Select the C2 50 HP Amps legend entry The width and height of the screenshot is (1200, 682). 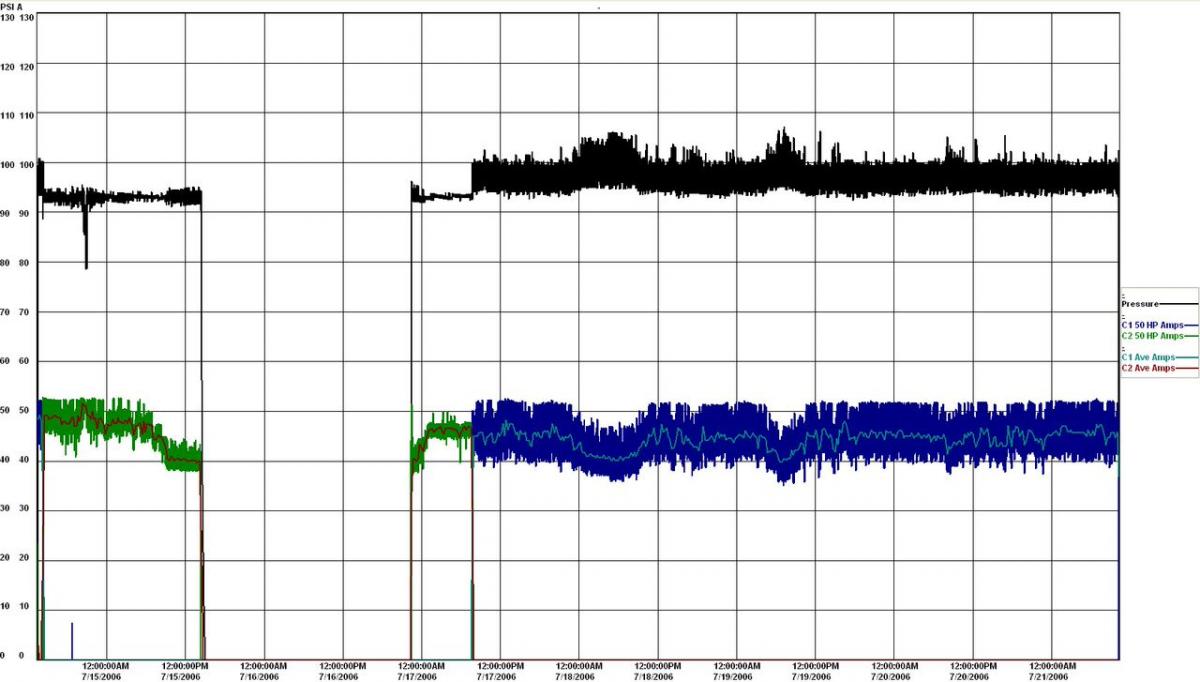point(1159,336)
